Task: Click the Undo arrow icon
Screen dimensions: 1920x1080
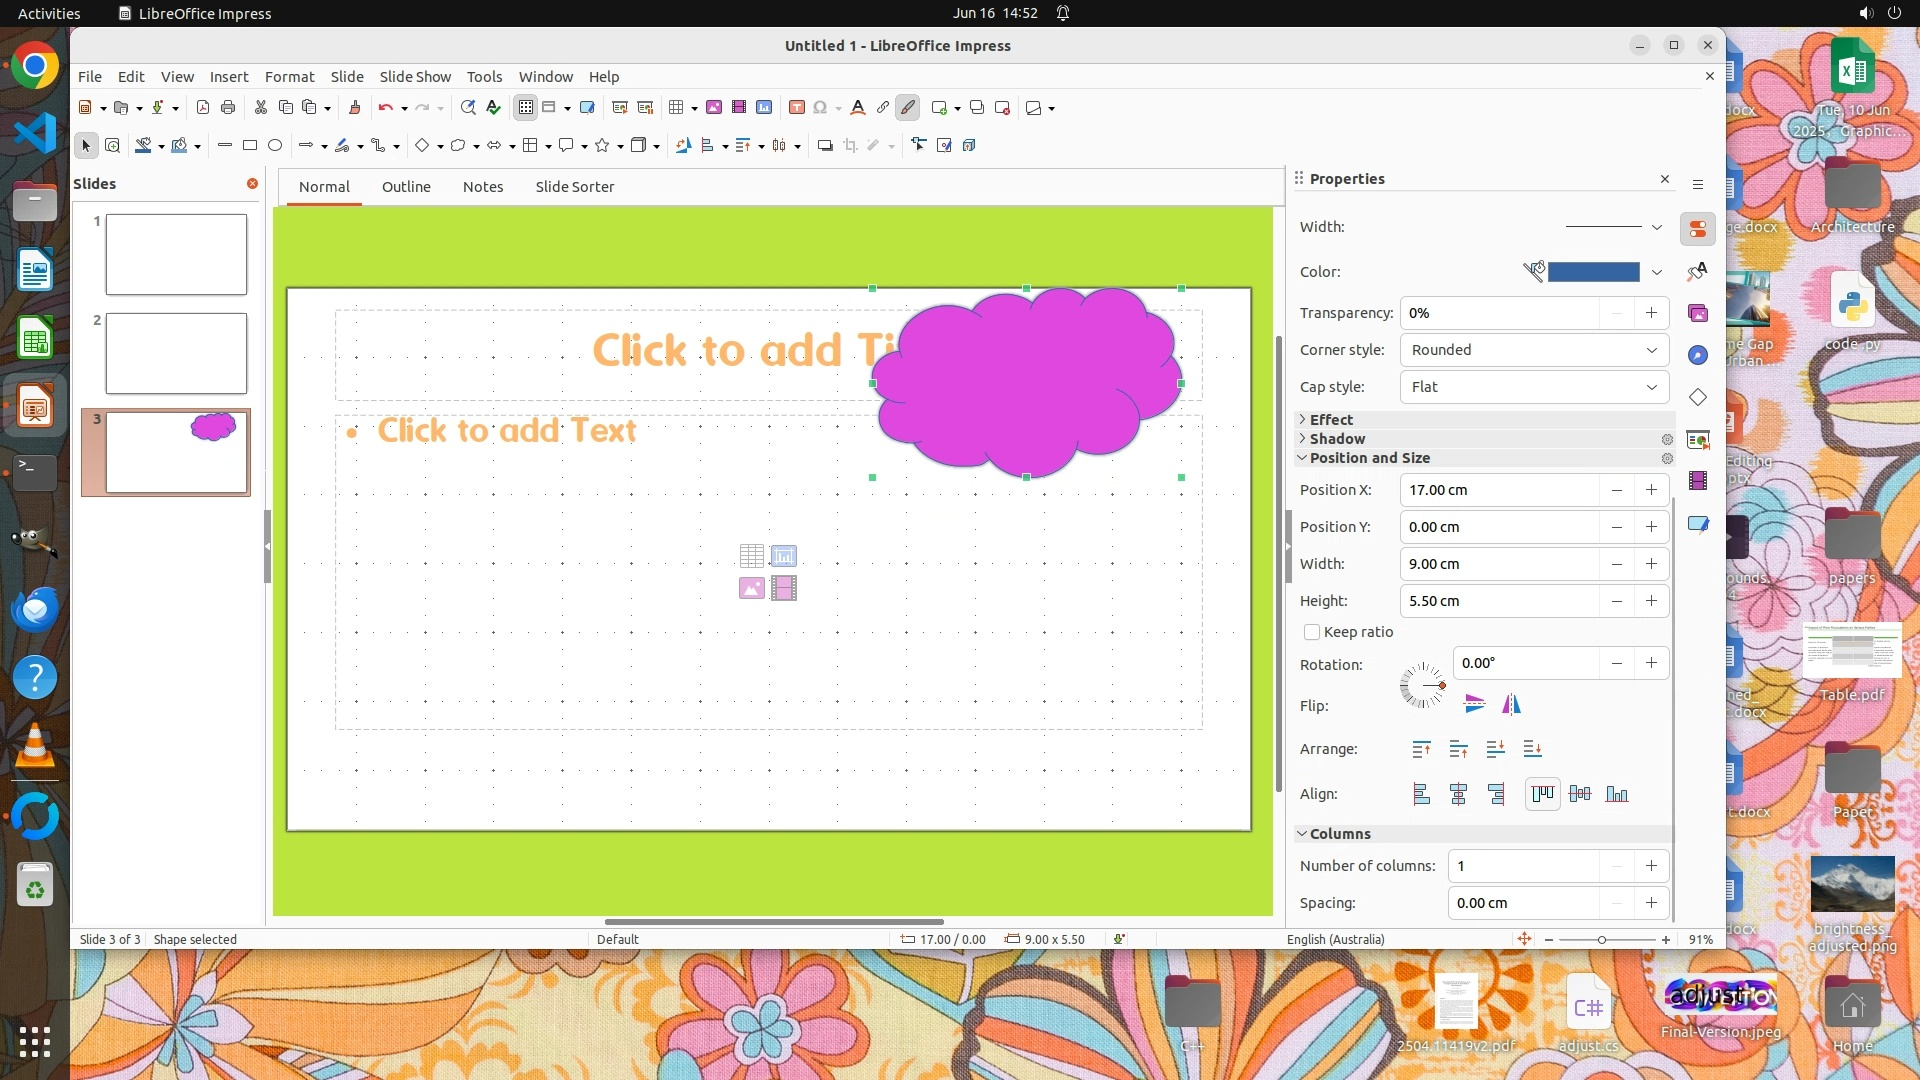Action: click(x=385, y=108)
